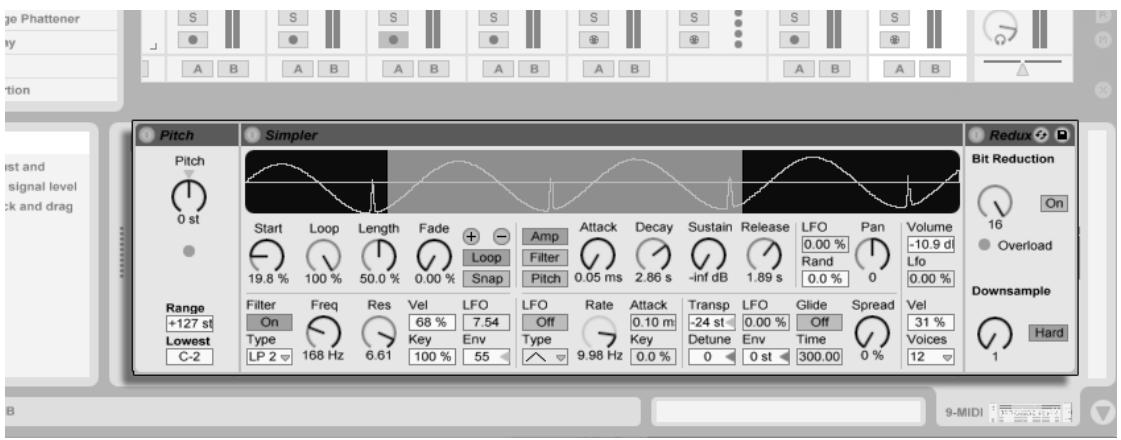
Task: Toggle the Simpler Snap button
Action: [485, 278]
